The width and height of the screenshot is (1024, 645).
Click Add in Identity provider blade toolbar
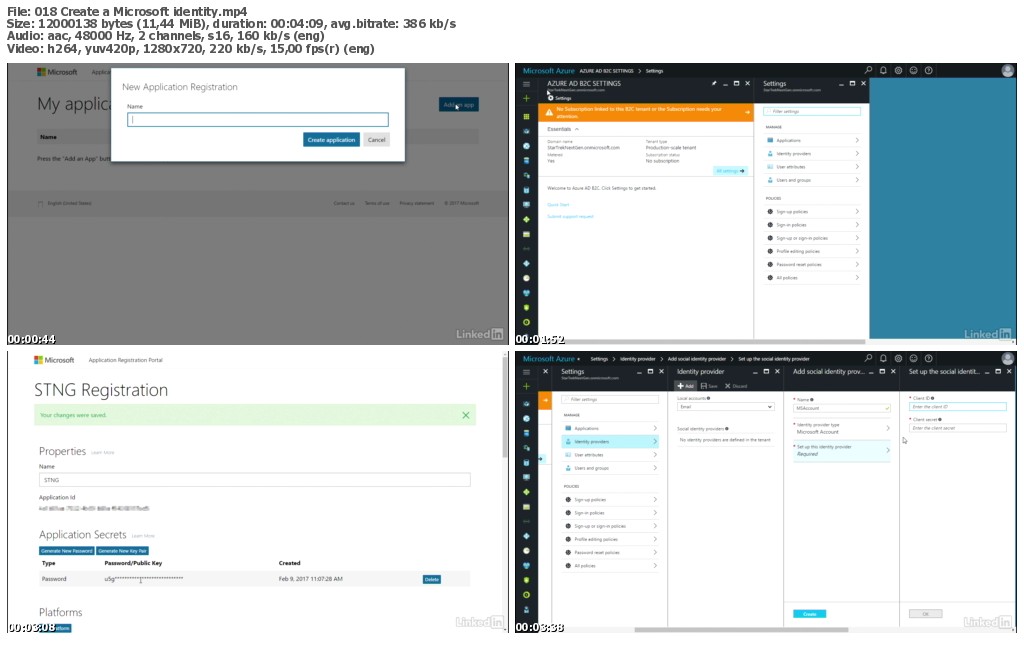(x=686, y=386)
